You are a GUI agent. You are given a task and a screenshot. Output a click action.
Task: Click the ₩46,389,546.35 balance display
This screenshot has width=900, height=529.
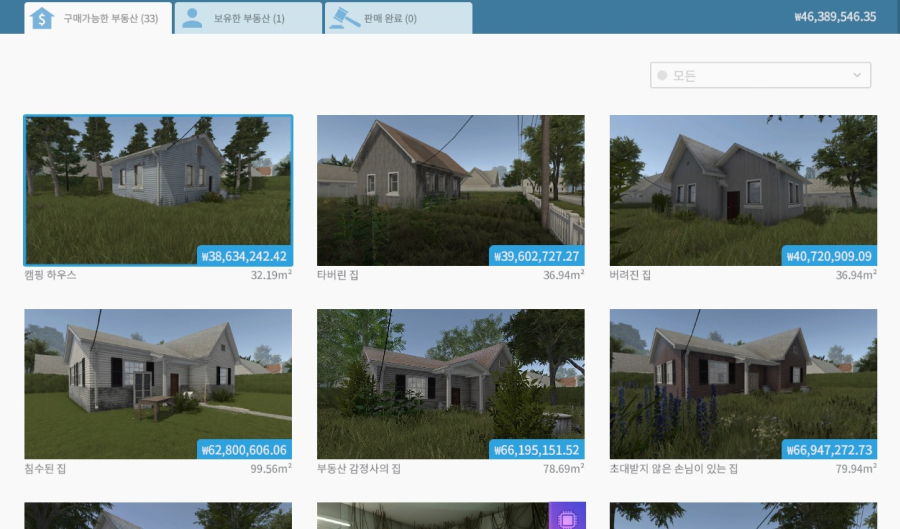pyautogui.click(x=835, y=17)
